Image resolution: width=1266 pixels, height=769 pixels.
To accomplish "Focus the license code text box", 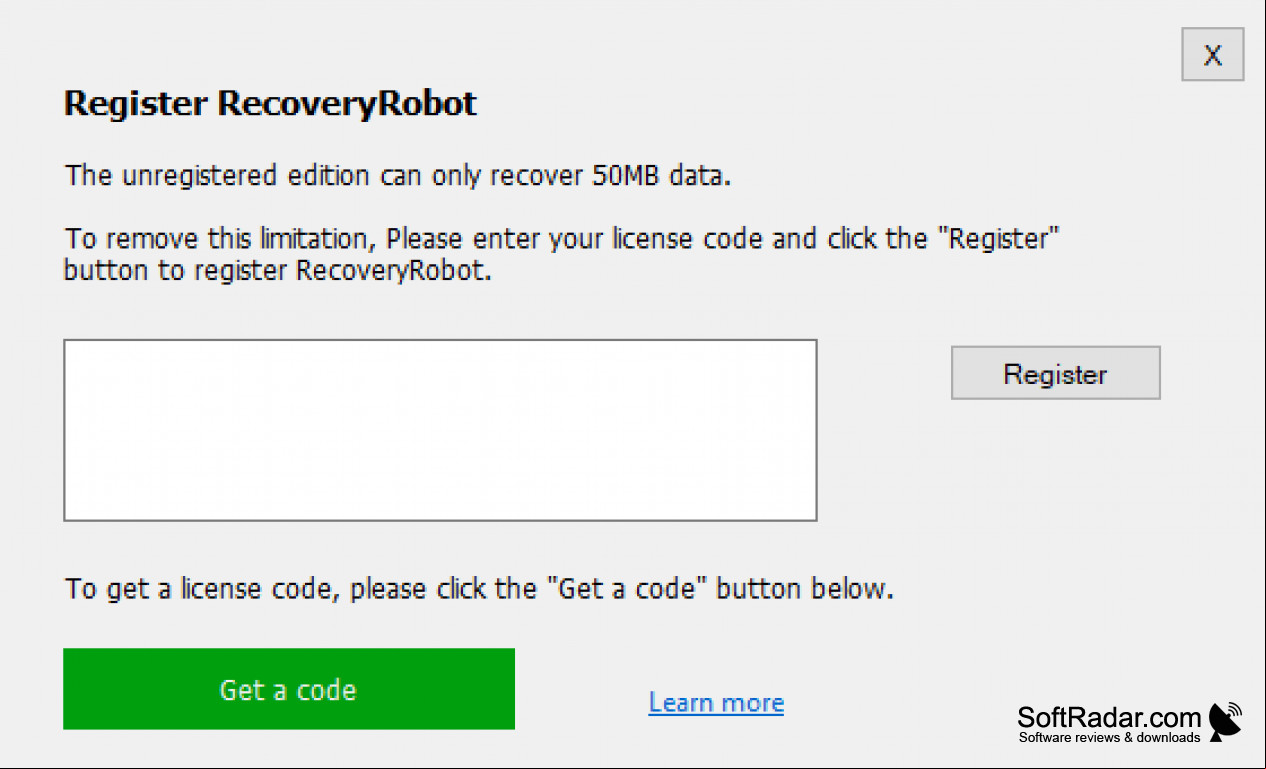I will (440, 430).
